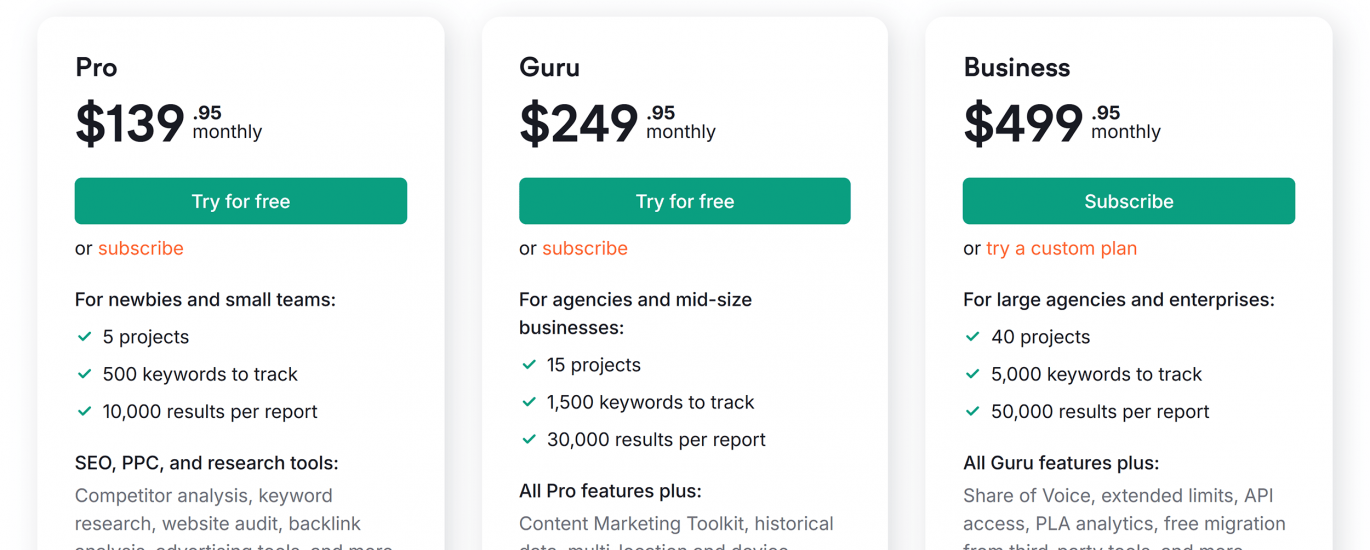Click the checkmark beside 1,500 keywords to track

[529, 402]
